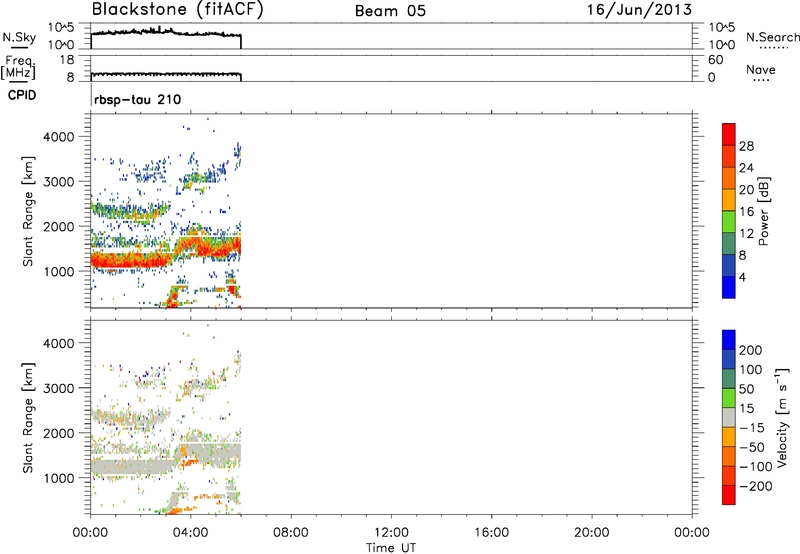Click the "15" velocity colorbar label
Screen dimensions: 800x554
(746, 408)
